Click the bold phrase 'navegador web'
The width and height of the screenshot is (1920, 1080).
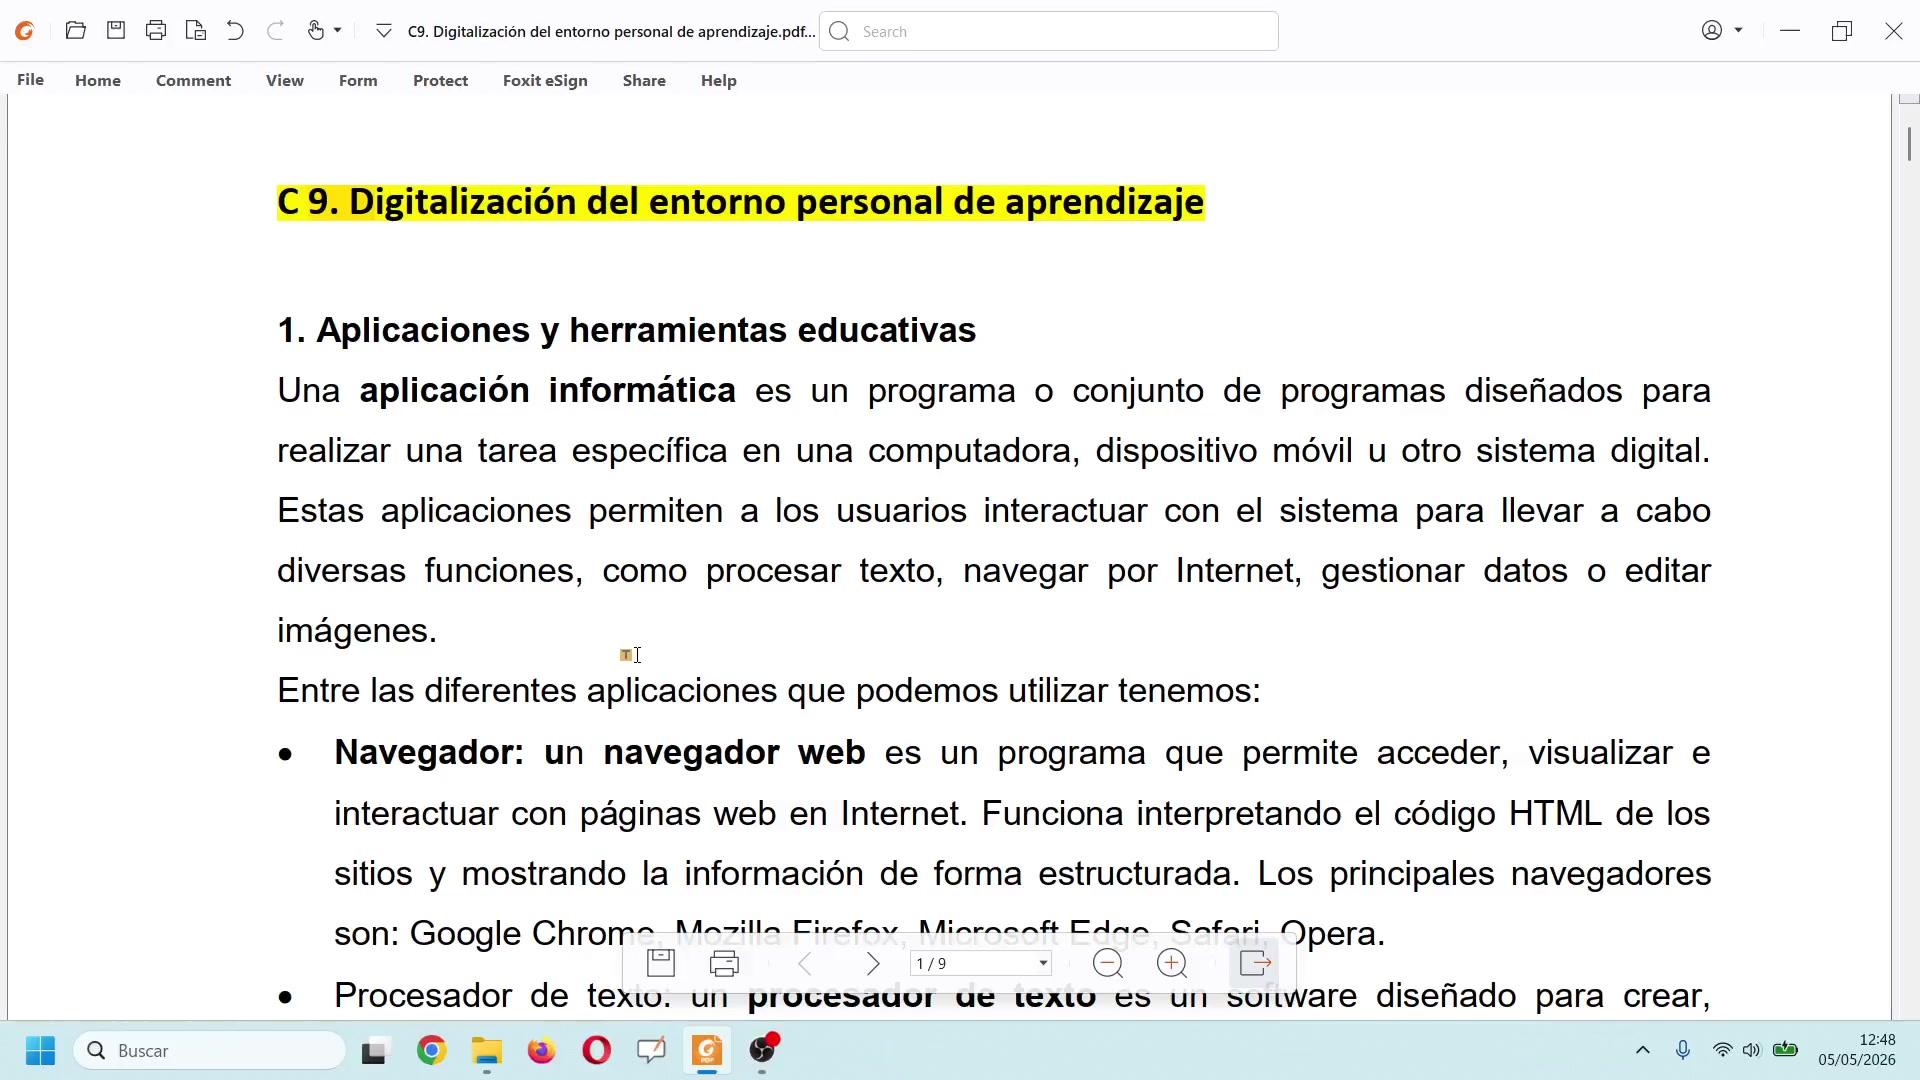pos(735,752)
